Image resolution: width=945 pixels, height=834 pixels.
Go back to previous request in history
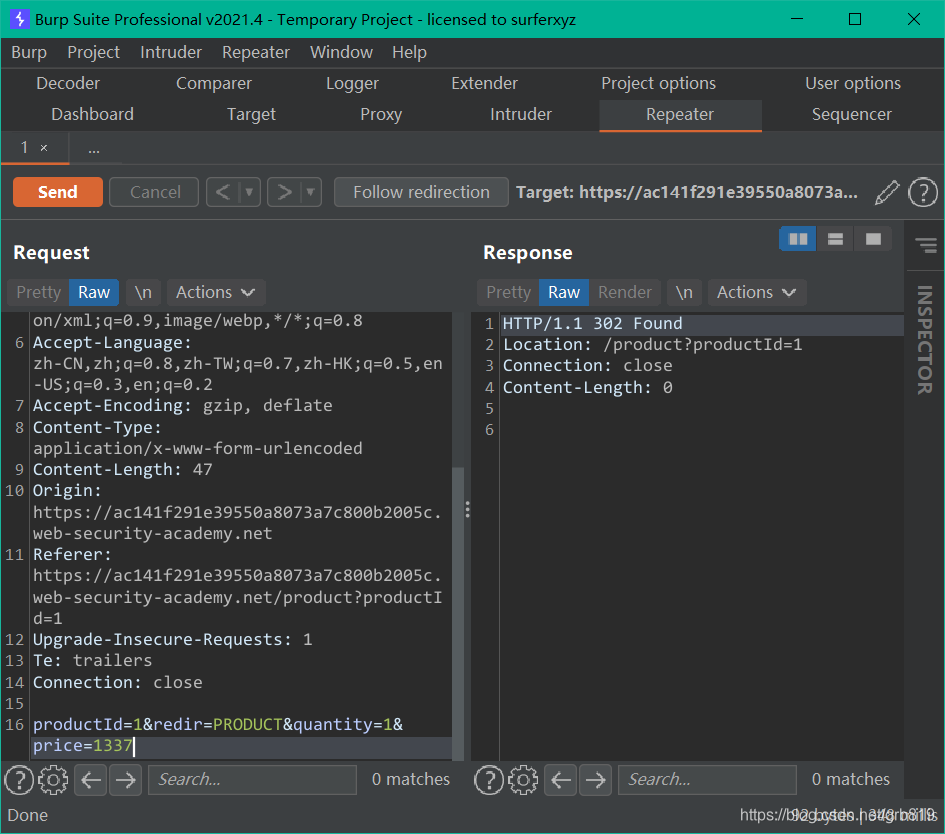[222, 192]
